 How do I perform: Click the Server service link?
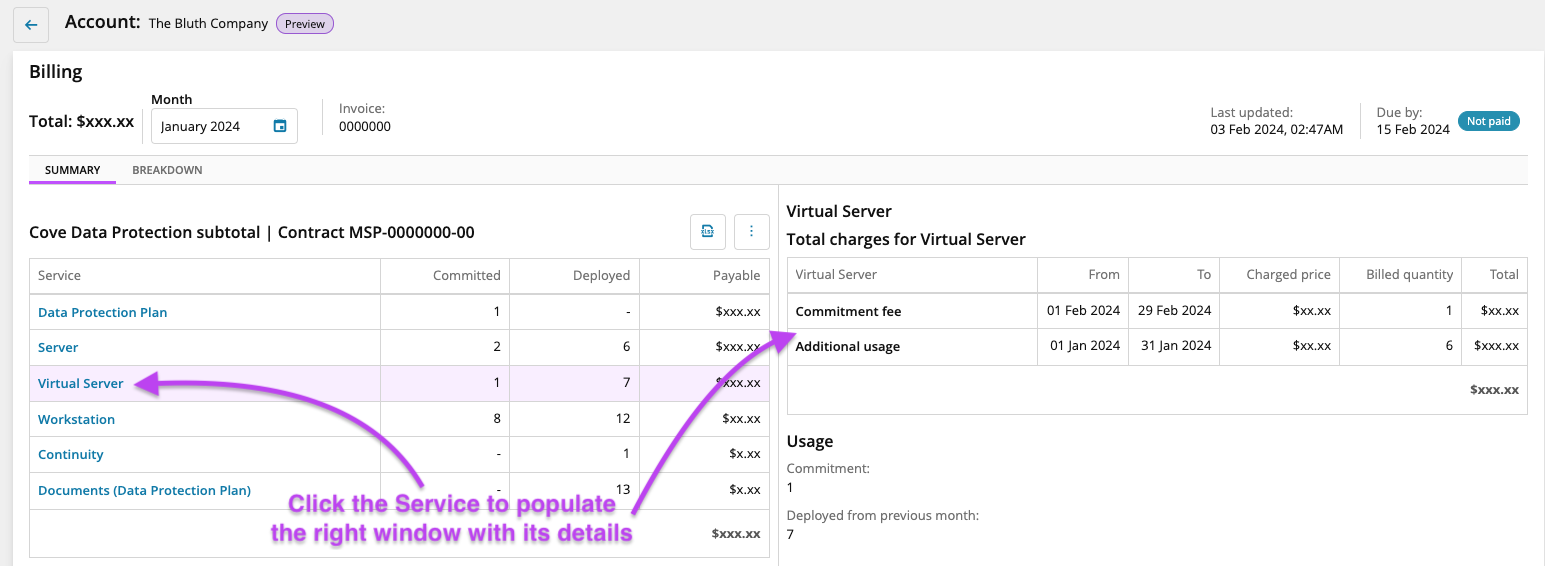[58, 347]
